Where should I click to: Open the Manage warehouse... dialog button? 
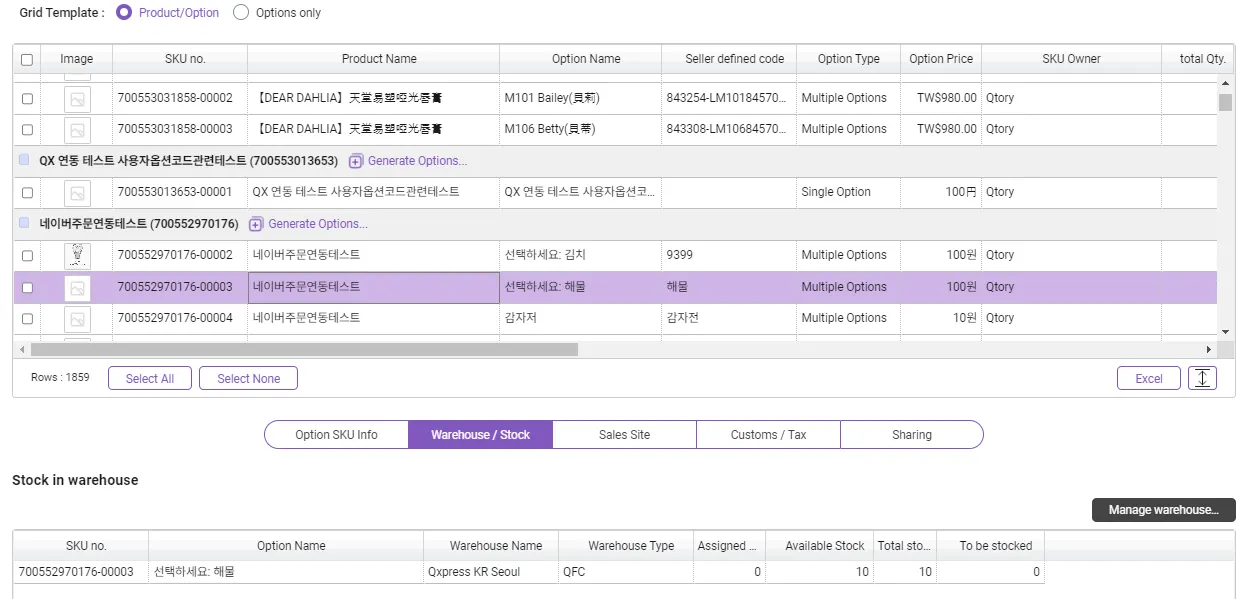click(1163, 510)
